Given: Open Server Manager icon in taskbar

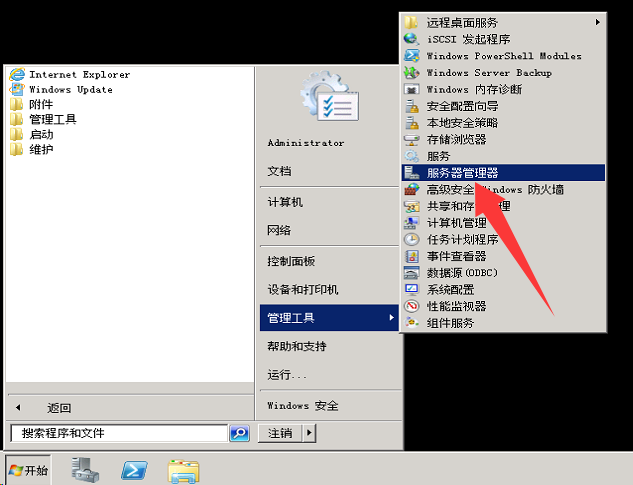Looking at the screenshot, I should coord(85,470).
